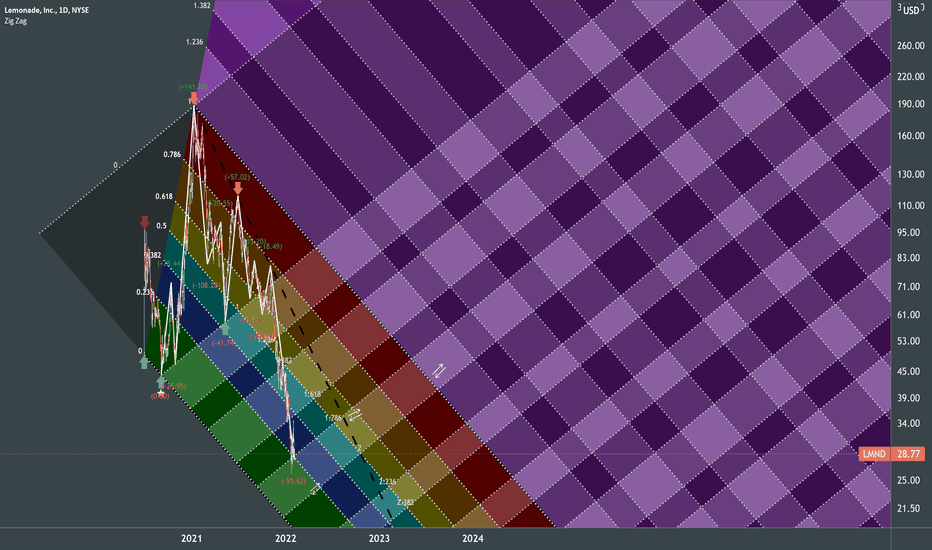The width and height of the screenshot is (932, 550).
Task: Click the 130.00 price axis label
Action: [911, 174]
